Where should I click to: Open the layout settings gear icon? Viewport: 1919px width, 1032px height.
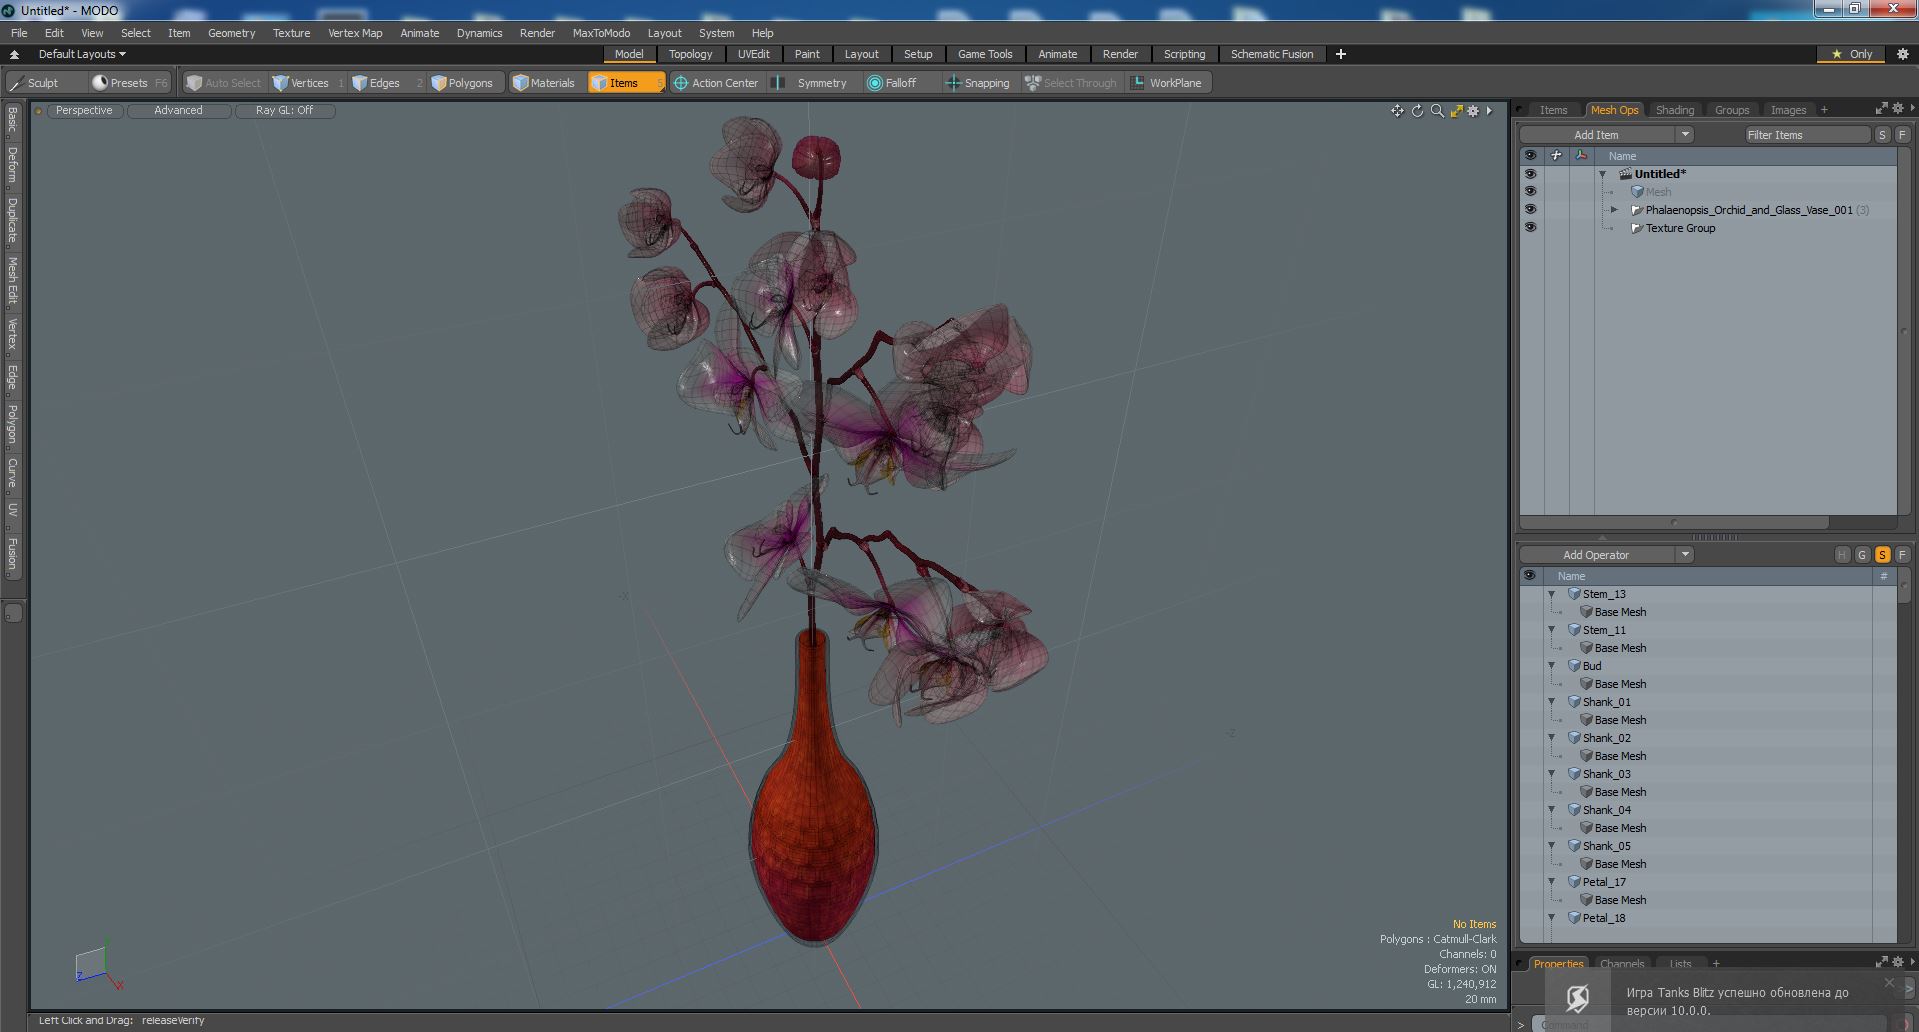coord(1903,54)
